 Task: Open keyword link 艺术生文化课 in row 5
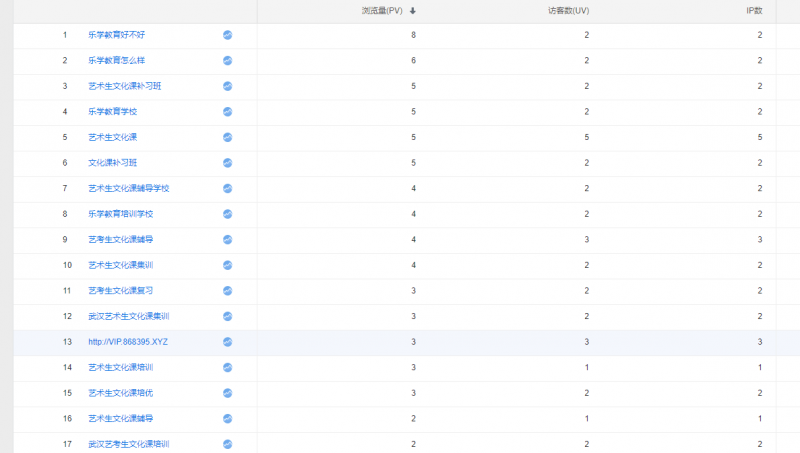pyautogui.click(x=112, y=137)
